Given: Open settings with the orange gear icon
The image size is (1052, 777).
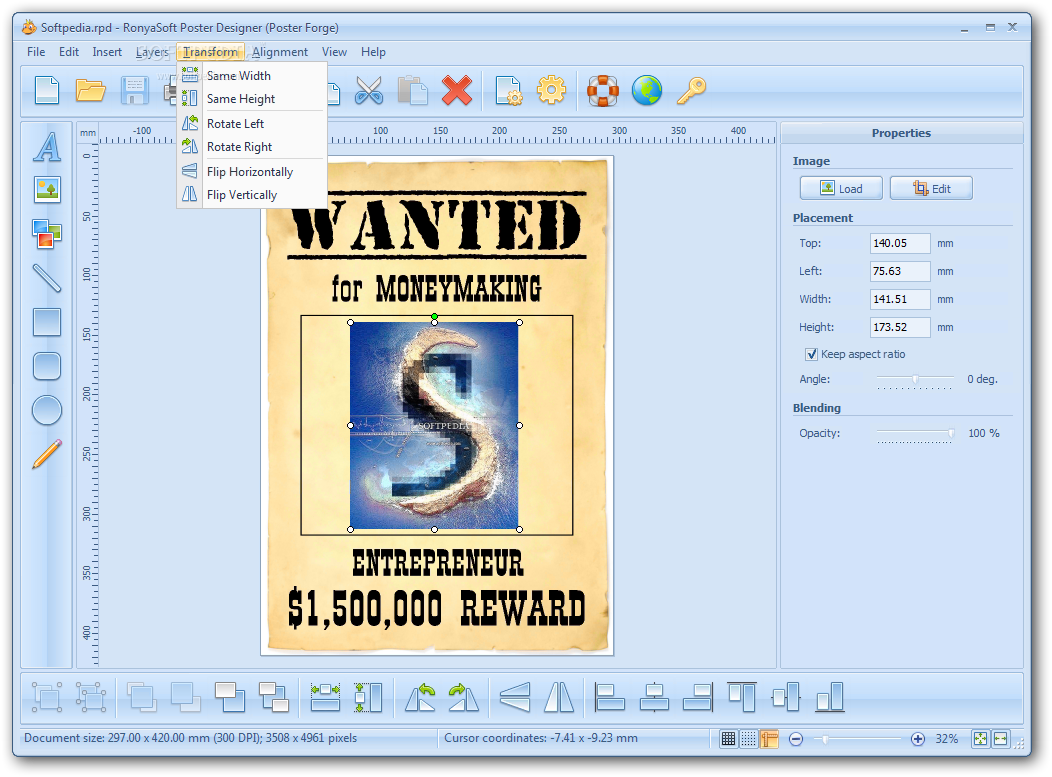Looking at the screenshot, I should (551, 90).
